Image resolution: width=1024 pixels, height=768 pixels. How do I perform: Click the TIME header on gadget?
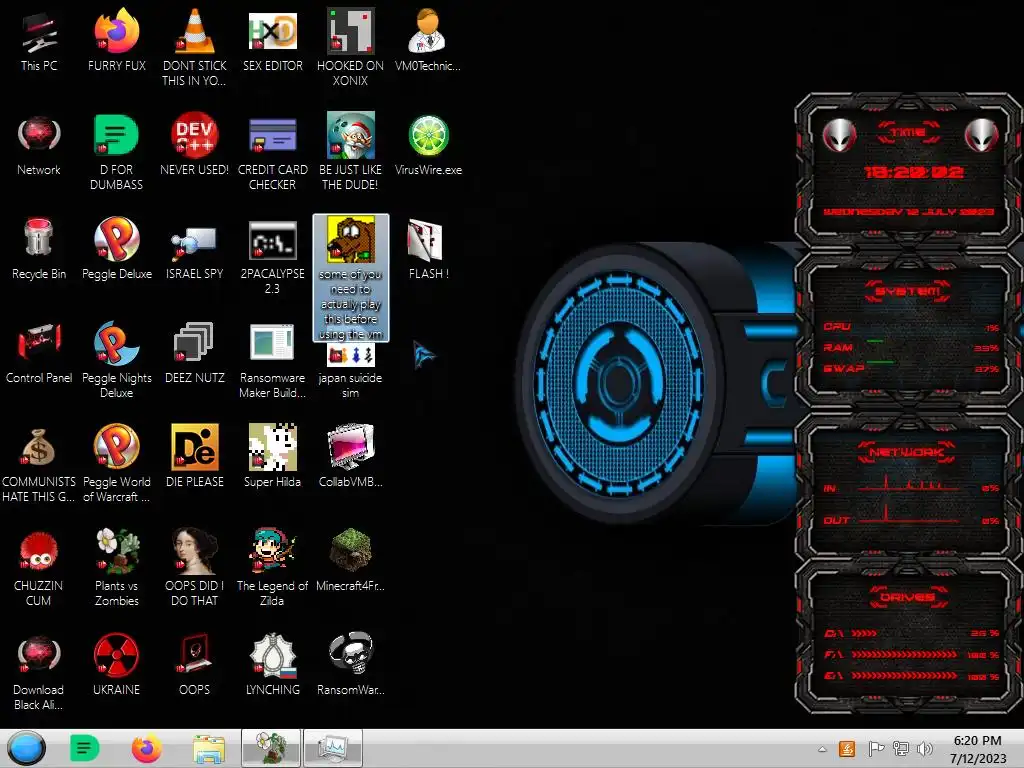pos(908,133)
